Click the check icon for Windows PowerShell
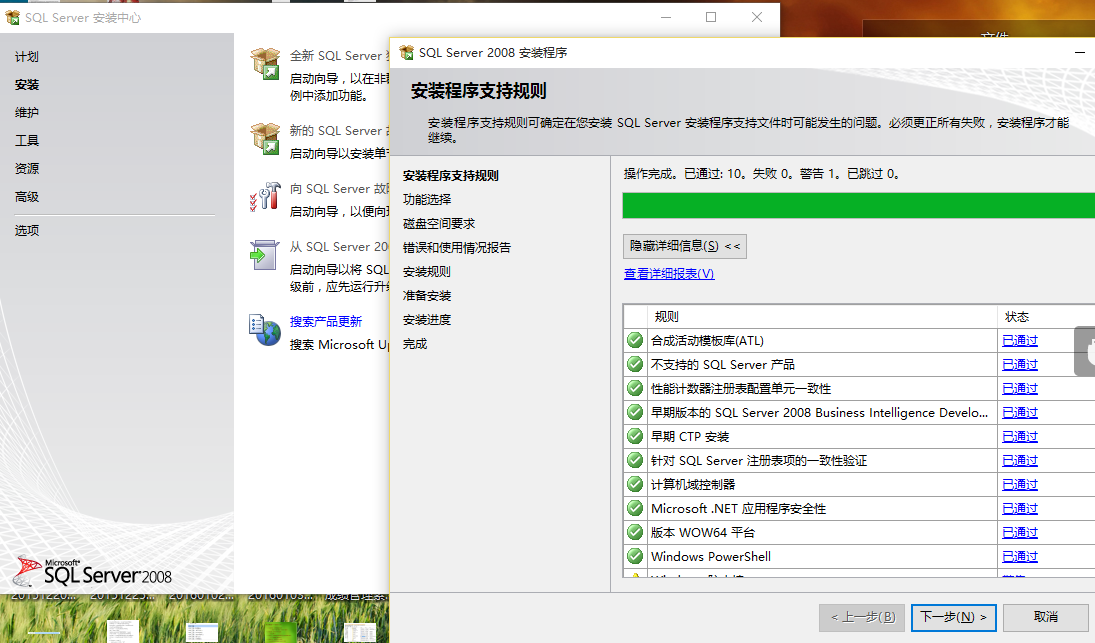 click(635, 556)
